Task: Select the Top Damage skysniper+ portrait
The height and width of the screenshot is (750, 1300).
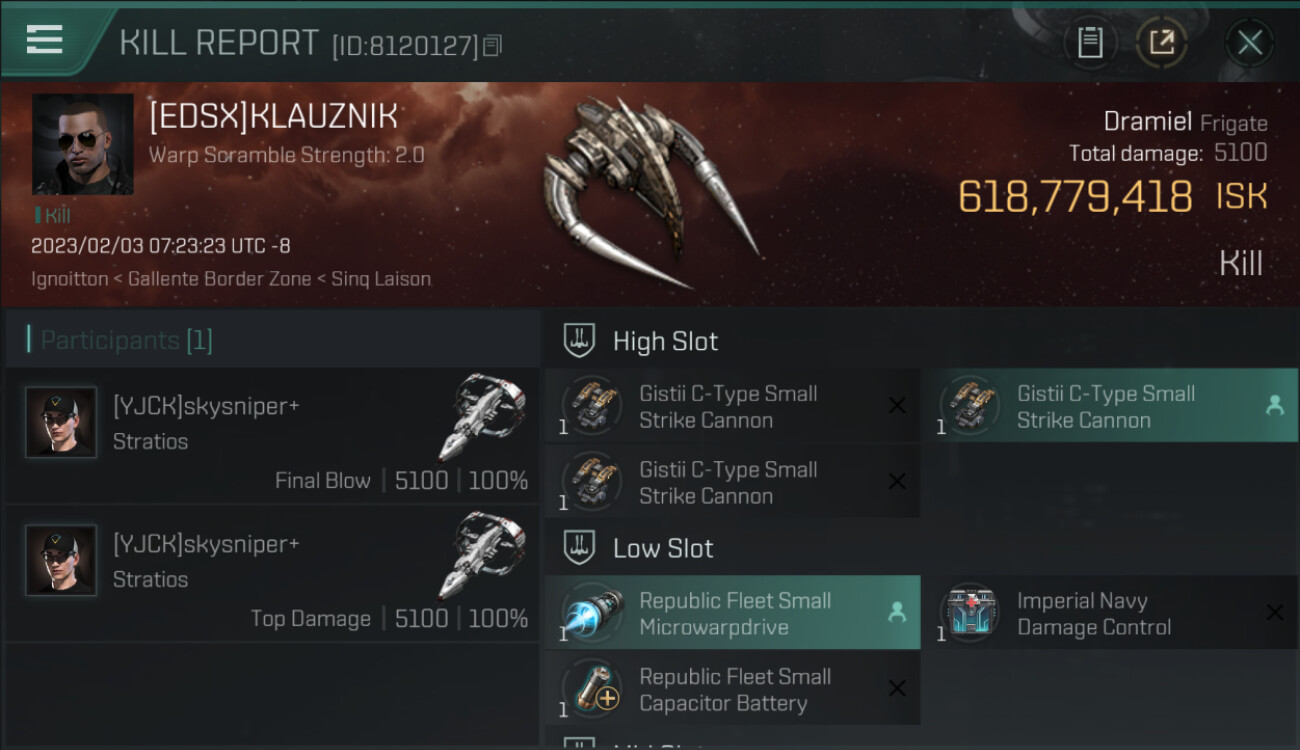Action: tap(61, 560)
